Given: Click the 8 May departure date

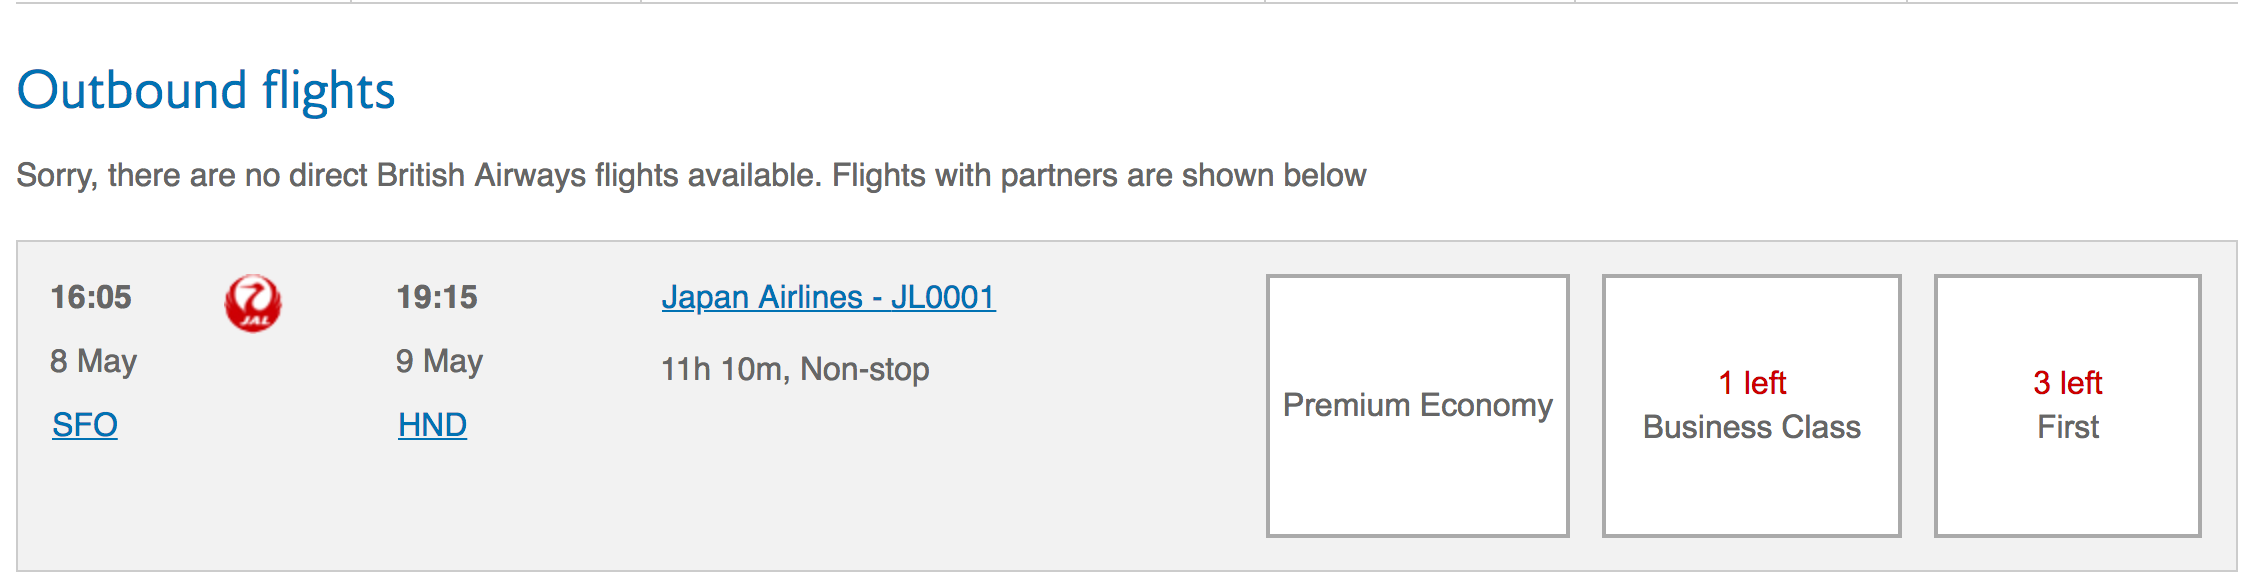Looking at the screenshot, I should click(93, 361).
